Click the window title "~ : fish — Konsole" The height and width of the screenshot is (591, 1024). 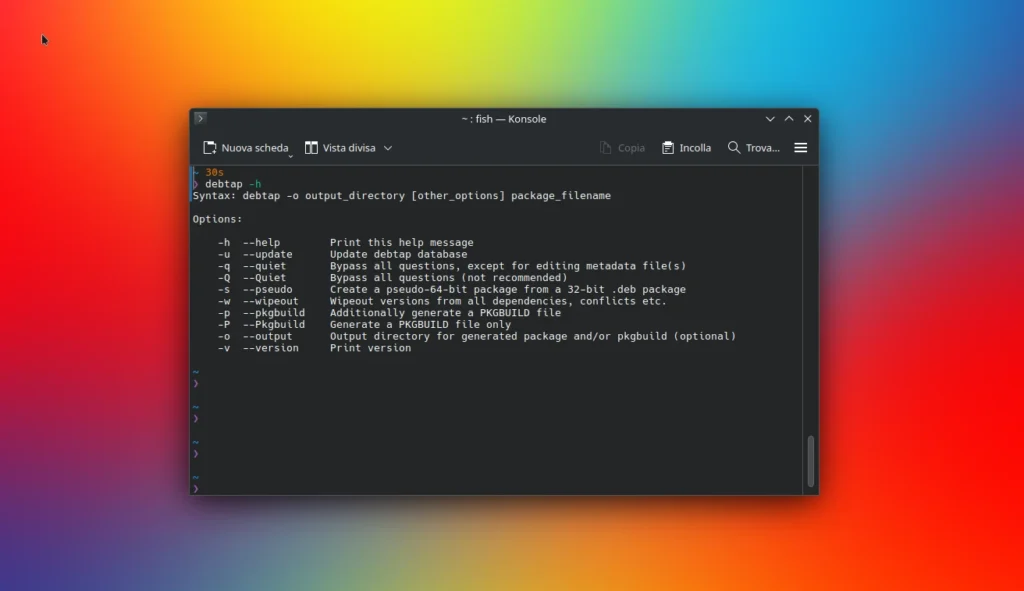click(x=504, y=118)
